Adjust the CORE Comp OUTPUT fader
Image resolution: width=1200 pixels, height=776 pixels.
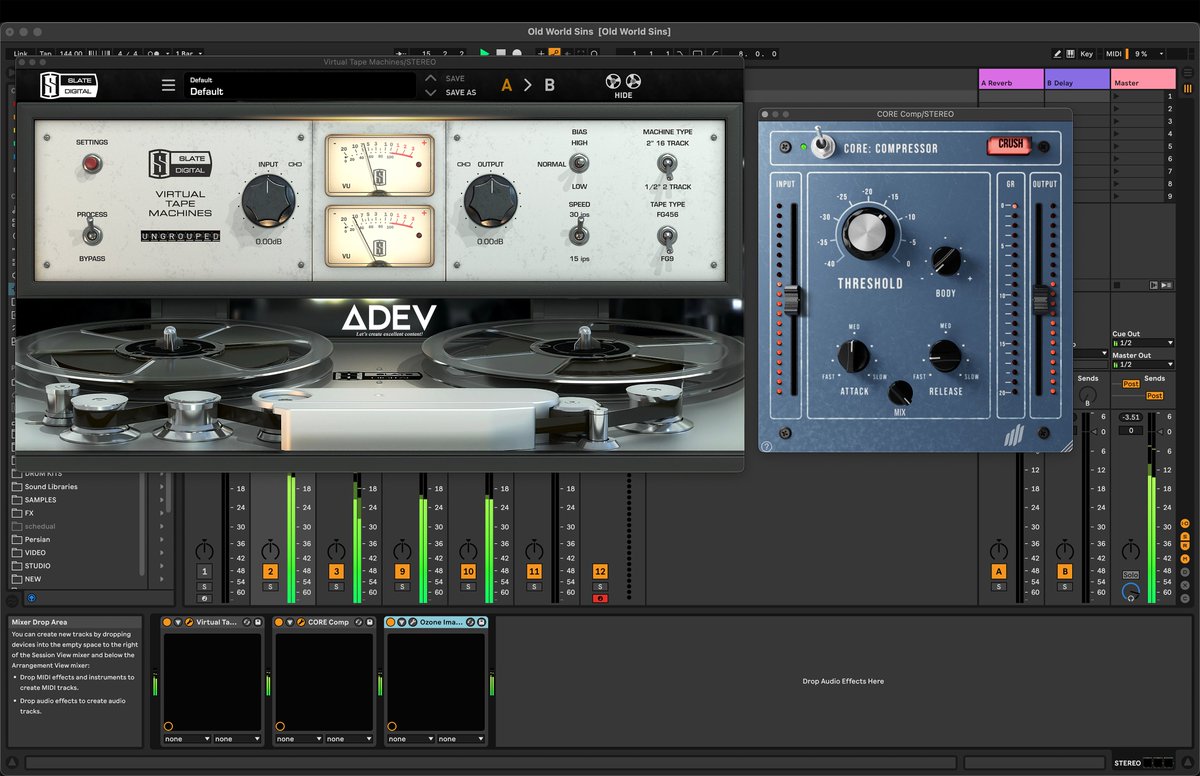click(1042, 299)
